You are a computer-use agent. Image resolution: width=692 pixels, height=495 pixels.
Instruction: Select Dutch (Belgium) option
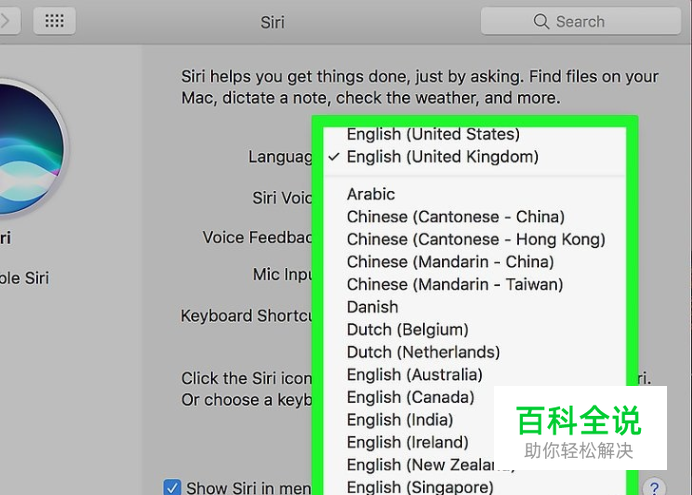[474, 330]
